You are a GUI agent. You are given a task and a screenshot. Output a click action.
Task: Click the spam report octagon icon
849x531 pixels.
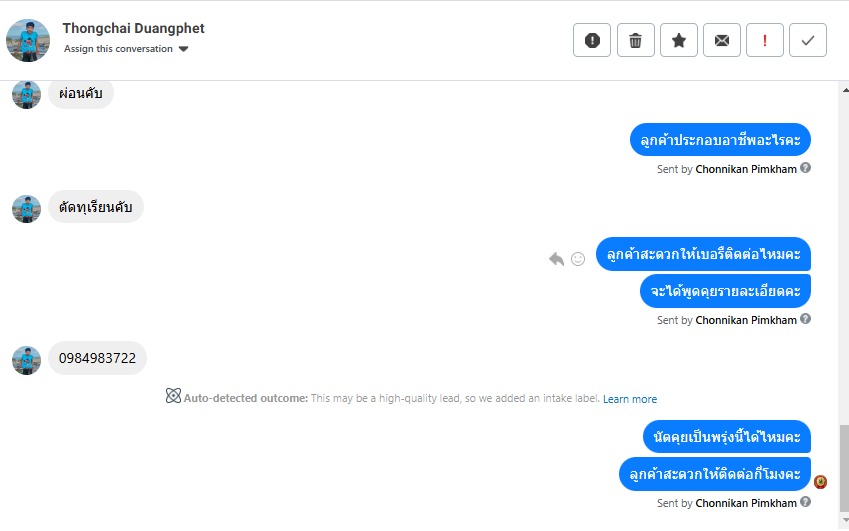point(592,41)
